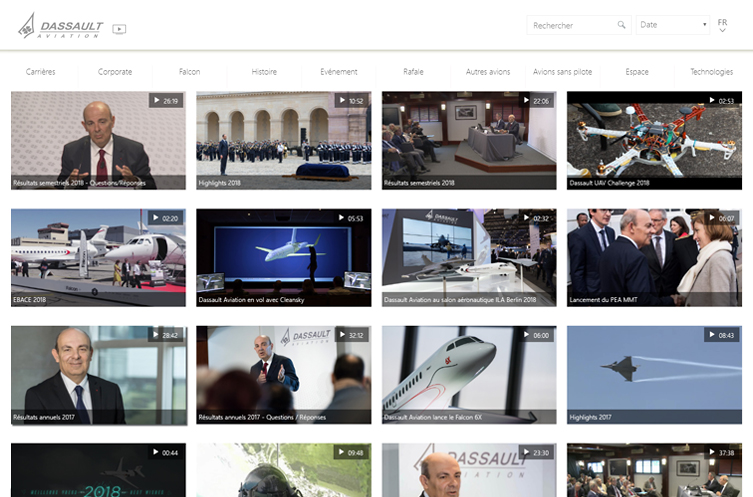Open the Evénement category tab
The width and height of the screenshot is (753, 497).
click(x=339, y=72)
